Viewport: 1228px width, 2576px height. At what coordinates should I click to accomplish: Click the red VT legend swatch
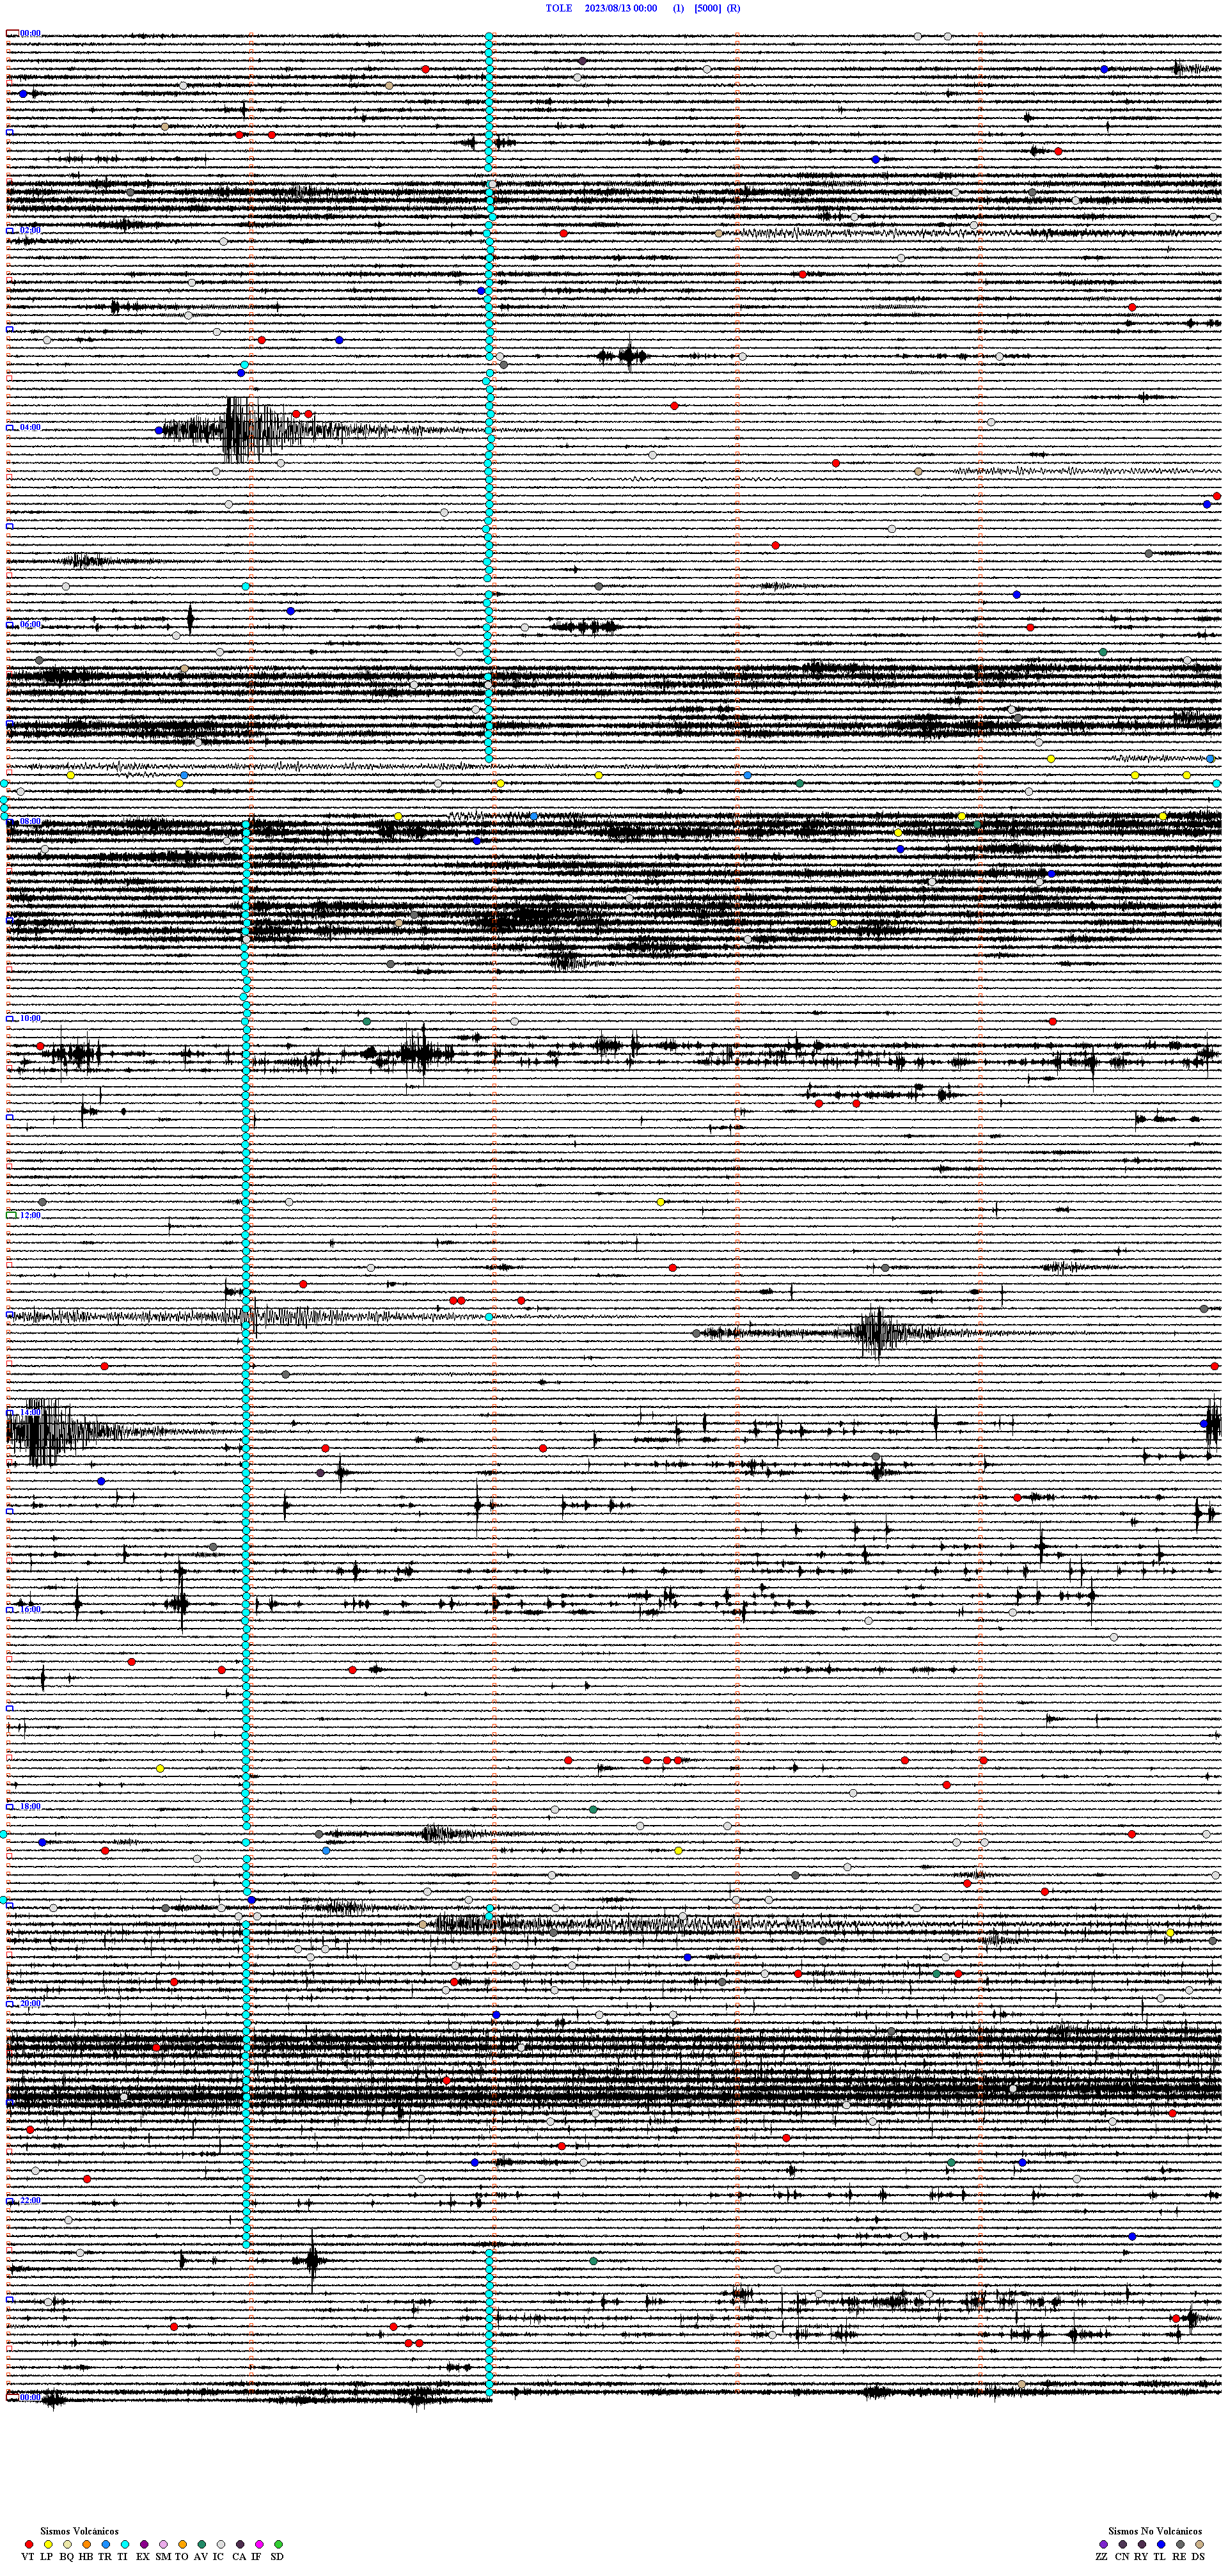pos(29,2544)
